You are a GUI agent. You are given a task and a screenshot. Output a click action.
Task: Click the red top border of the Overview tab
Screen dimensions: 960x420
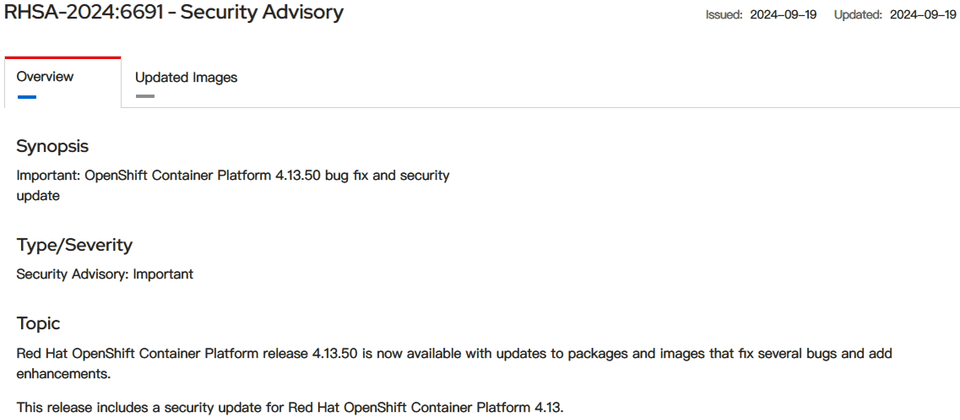[62, 58]
